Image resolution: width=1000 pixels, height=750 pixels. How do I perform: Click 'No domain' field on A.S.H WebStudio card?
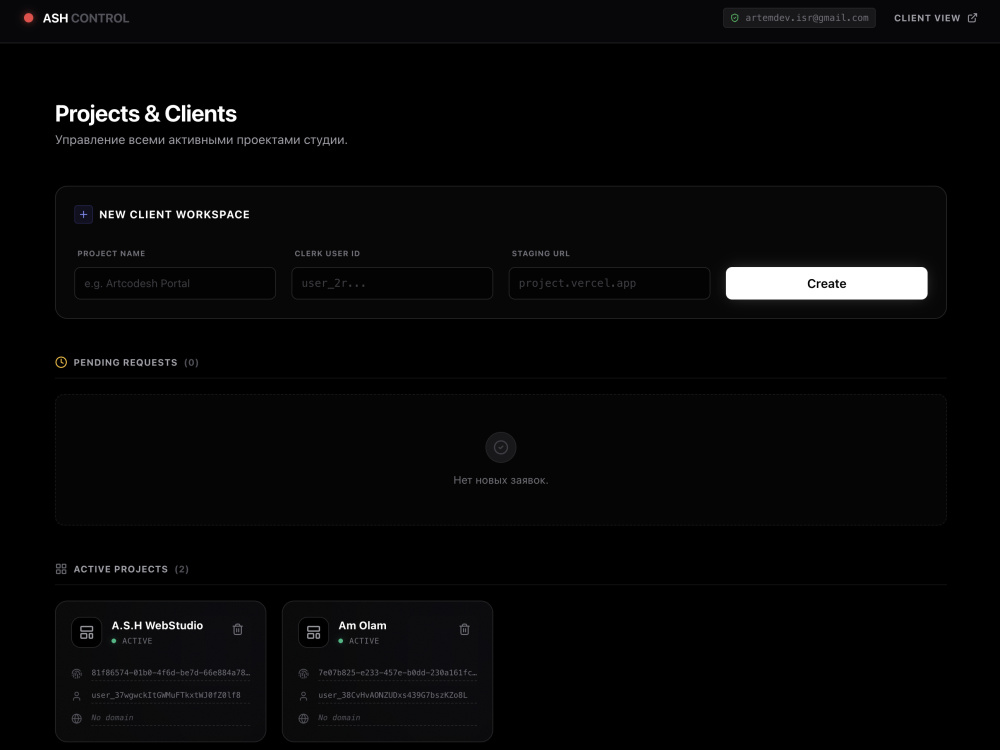170,718
